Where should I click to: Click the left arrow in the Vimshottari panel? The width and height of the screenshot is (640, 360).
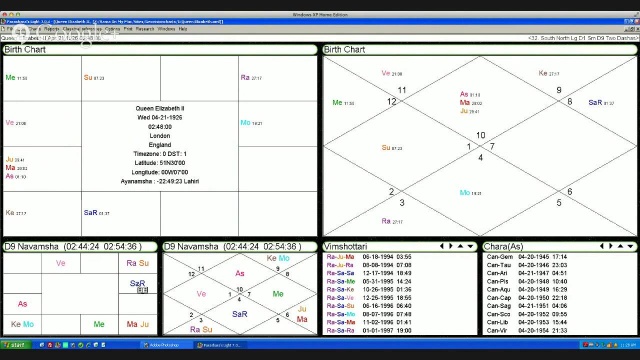(442, 246)
